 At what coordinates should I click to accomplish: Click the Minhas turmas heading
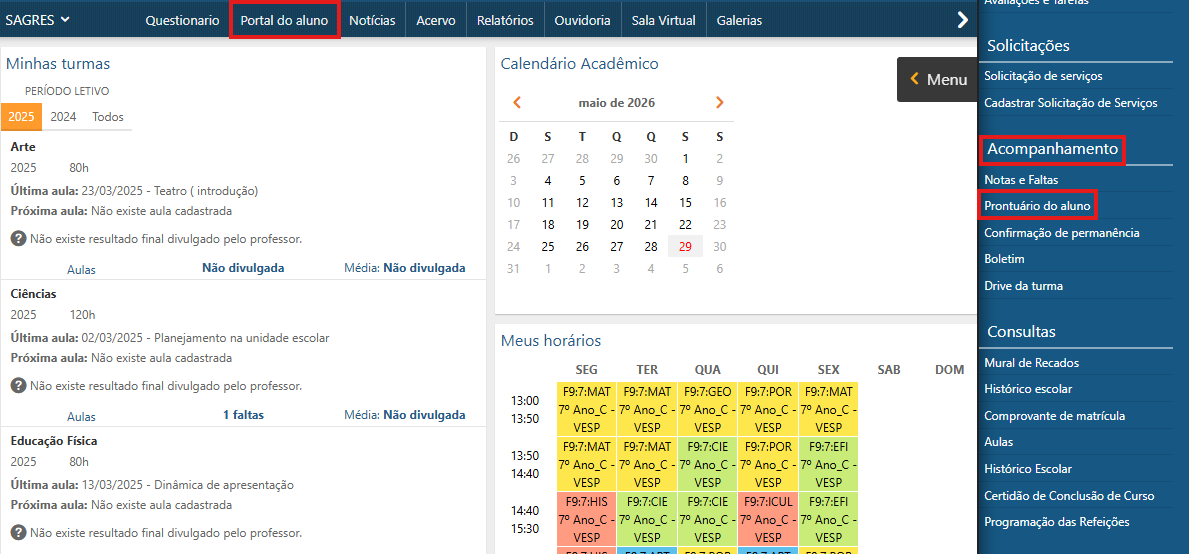click(x=58, y=64)
